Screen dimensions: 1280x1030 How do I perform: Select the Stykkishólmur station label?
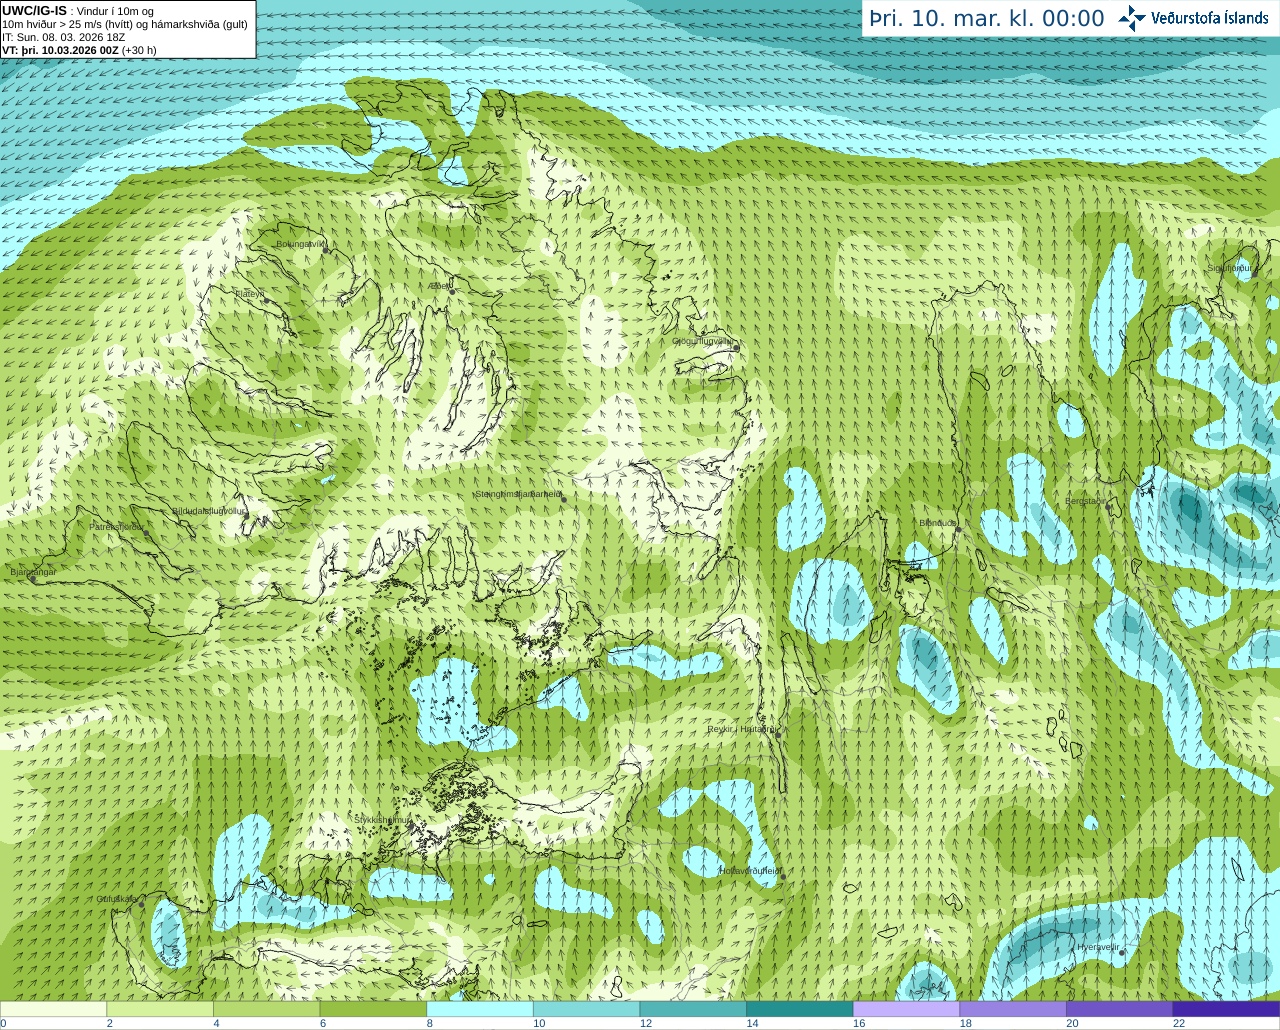[382, 819]
